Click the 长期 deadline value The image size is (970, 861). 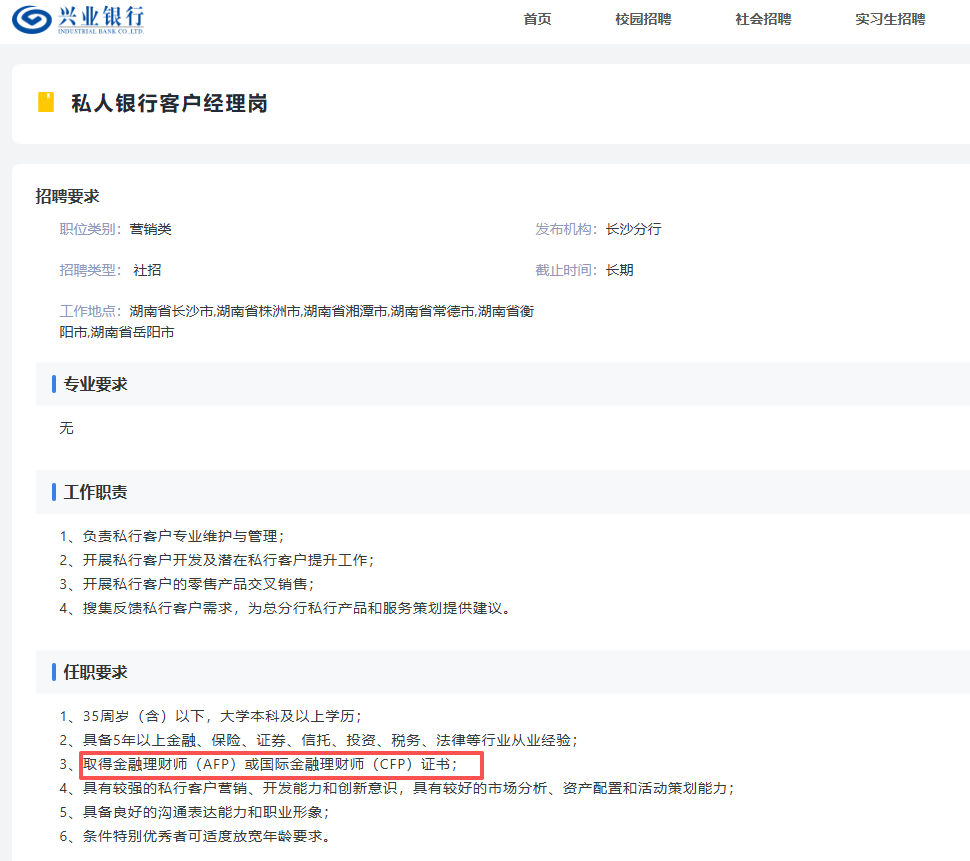[x=619, y=270]
